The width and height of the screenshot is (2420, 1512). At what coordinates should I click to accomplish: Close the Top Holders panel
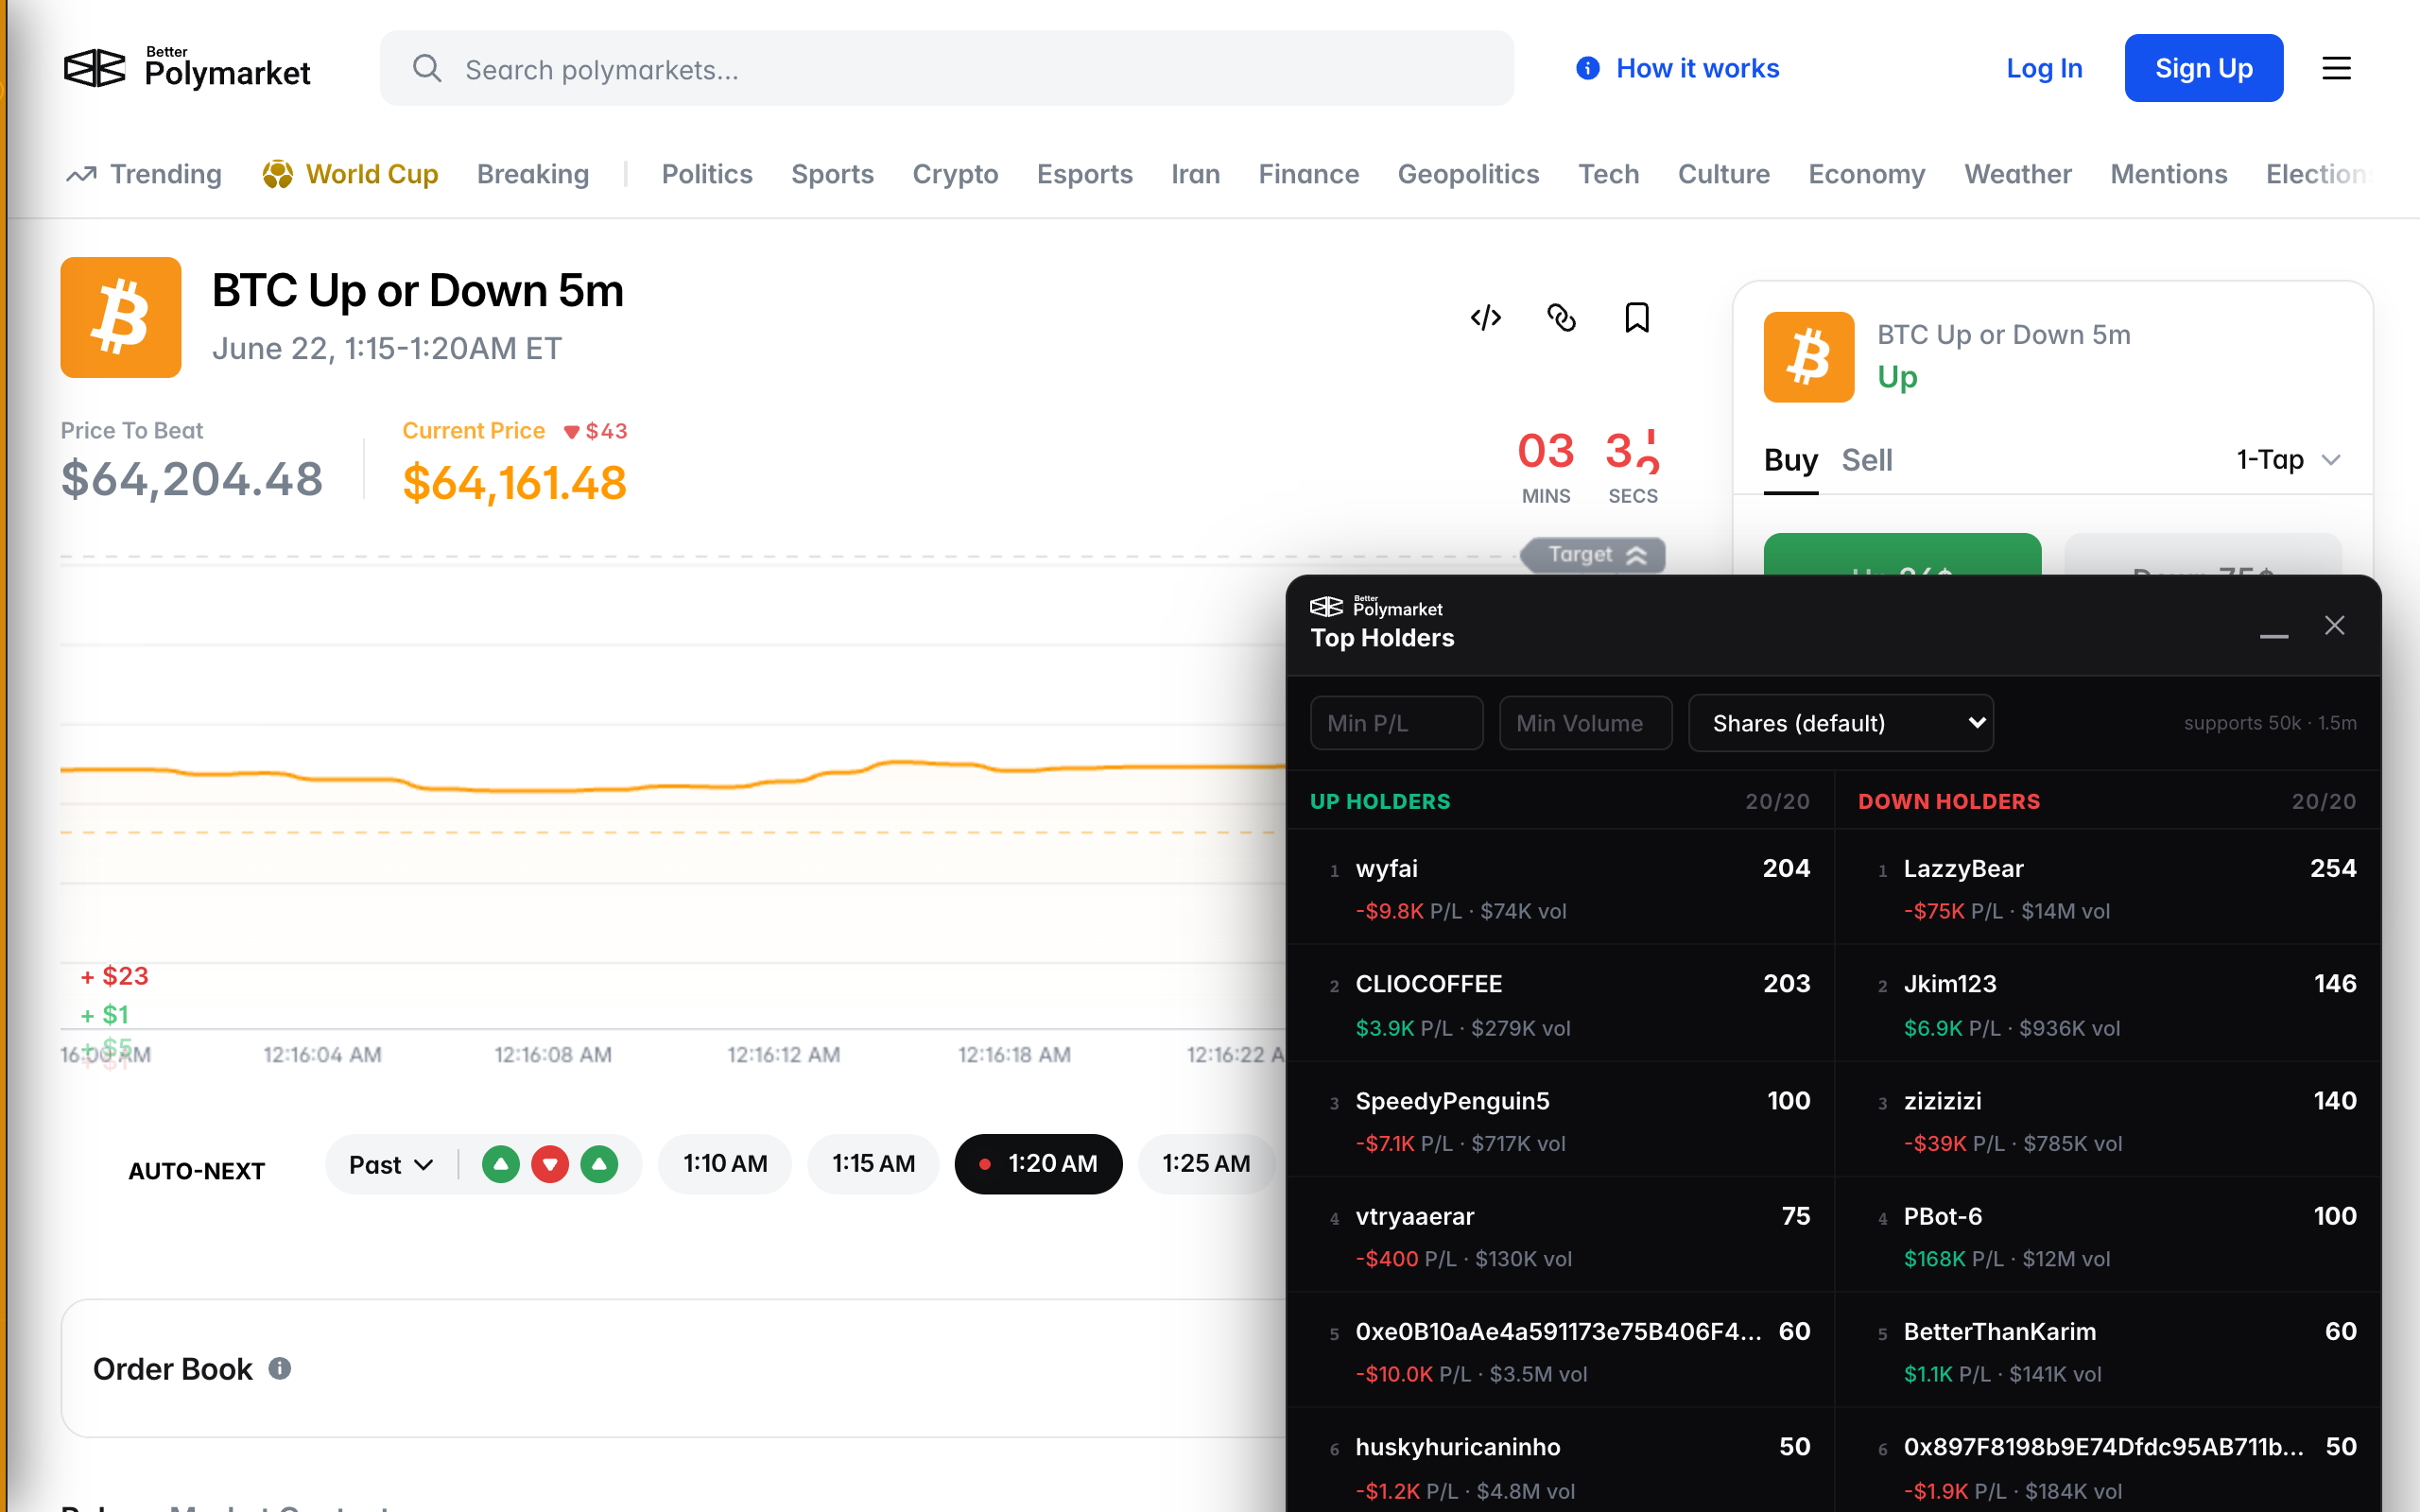[2335, 625]
